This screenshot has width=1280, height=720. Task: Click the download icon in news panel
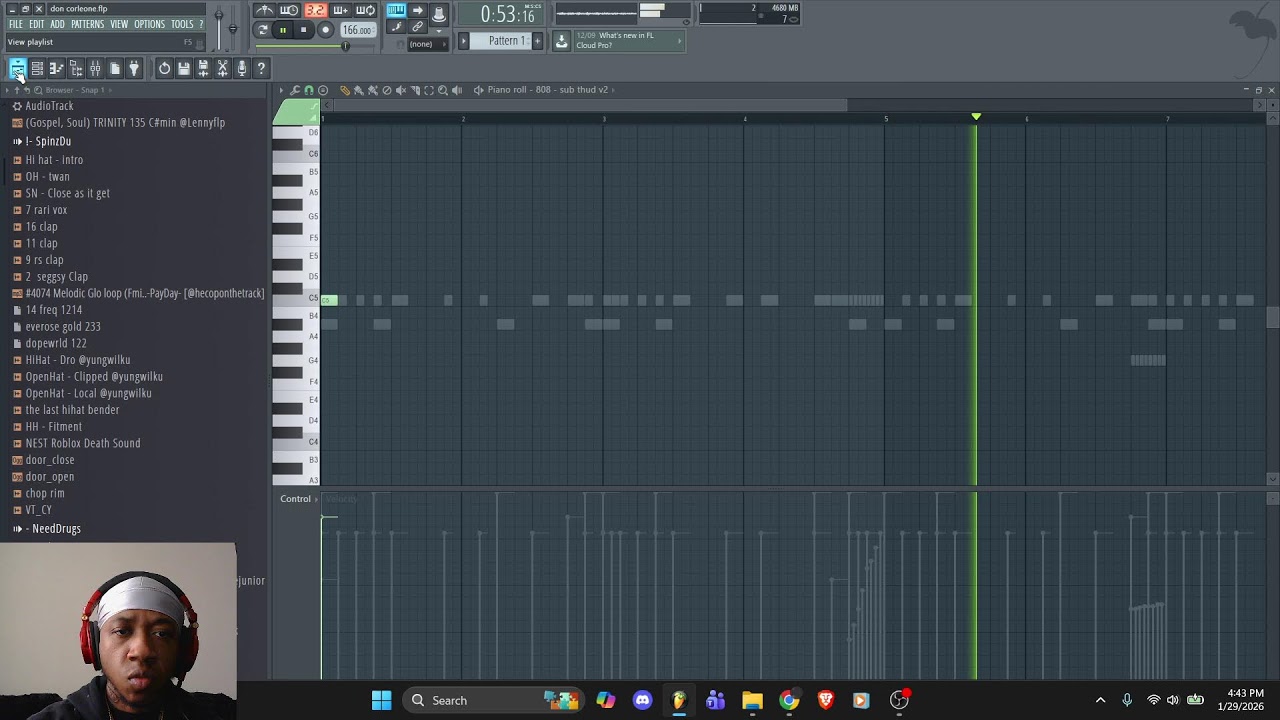tap(562, 41)
